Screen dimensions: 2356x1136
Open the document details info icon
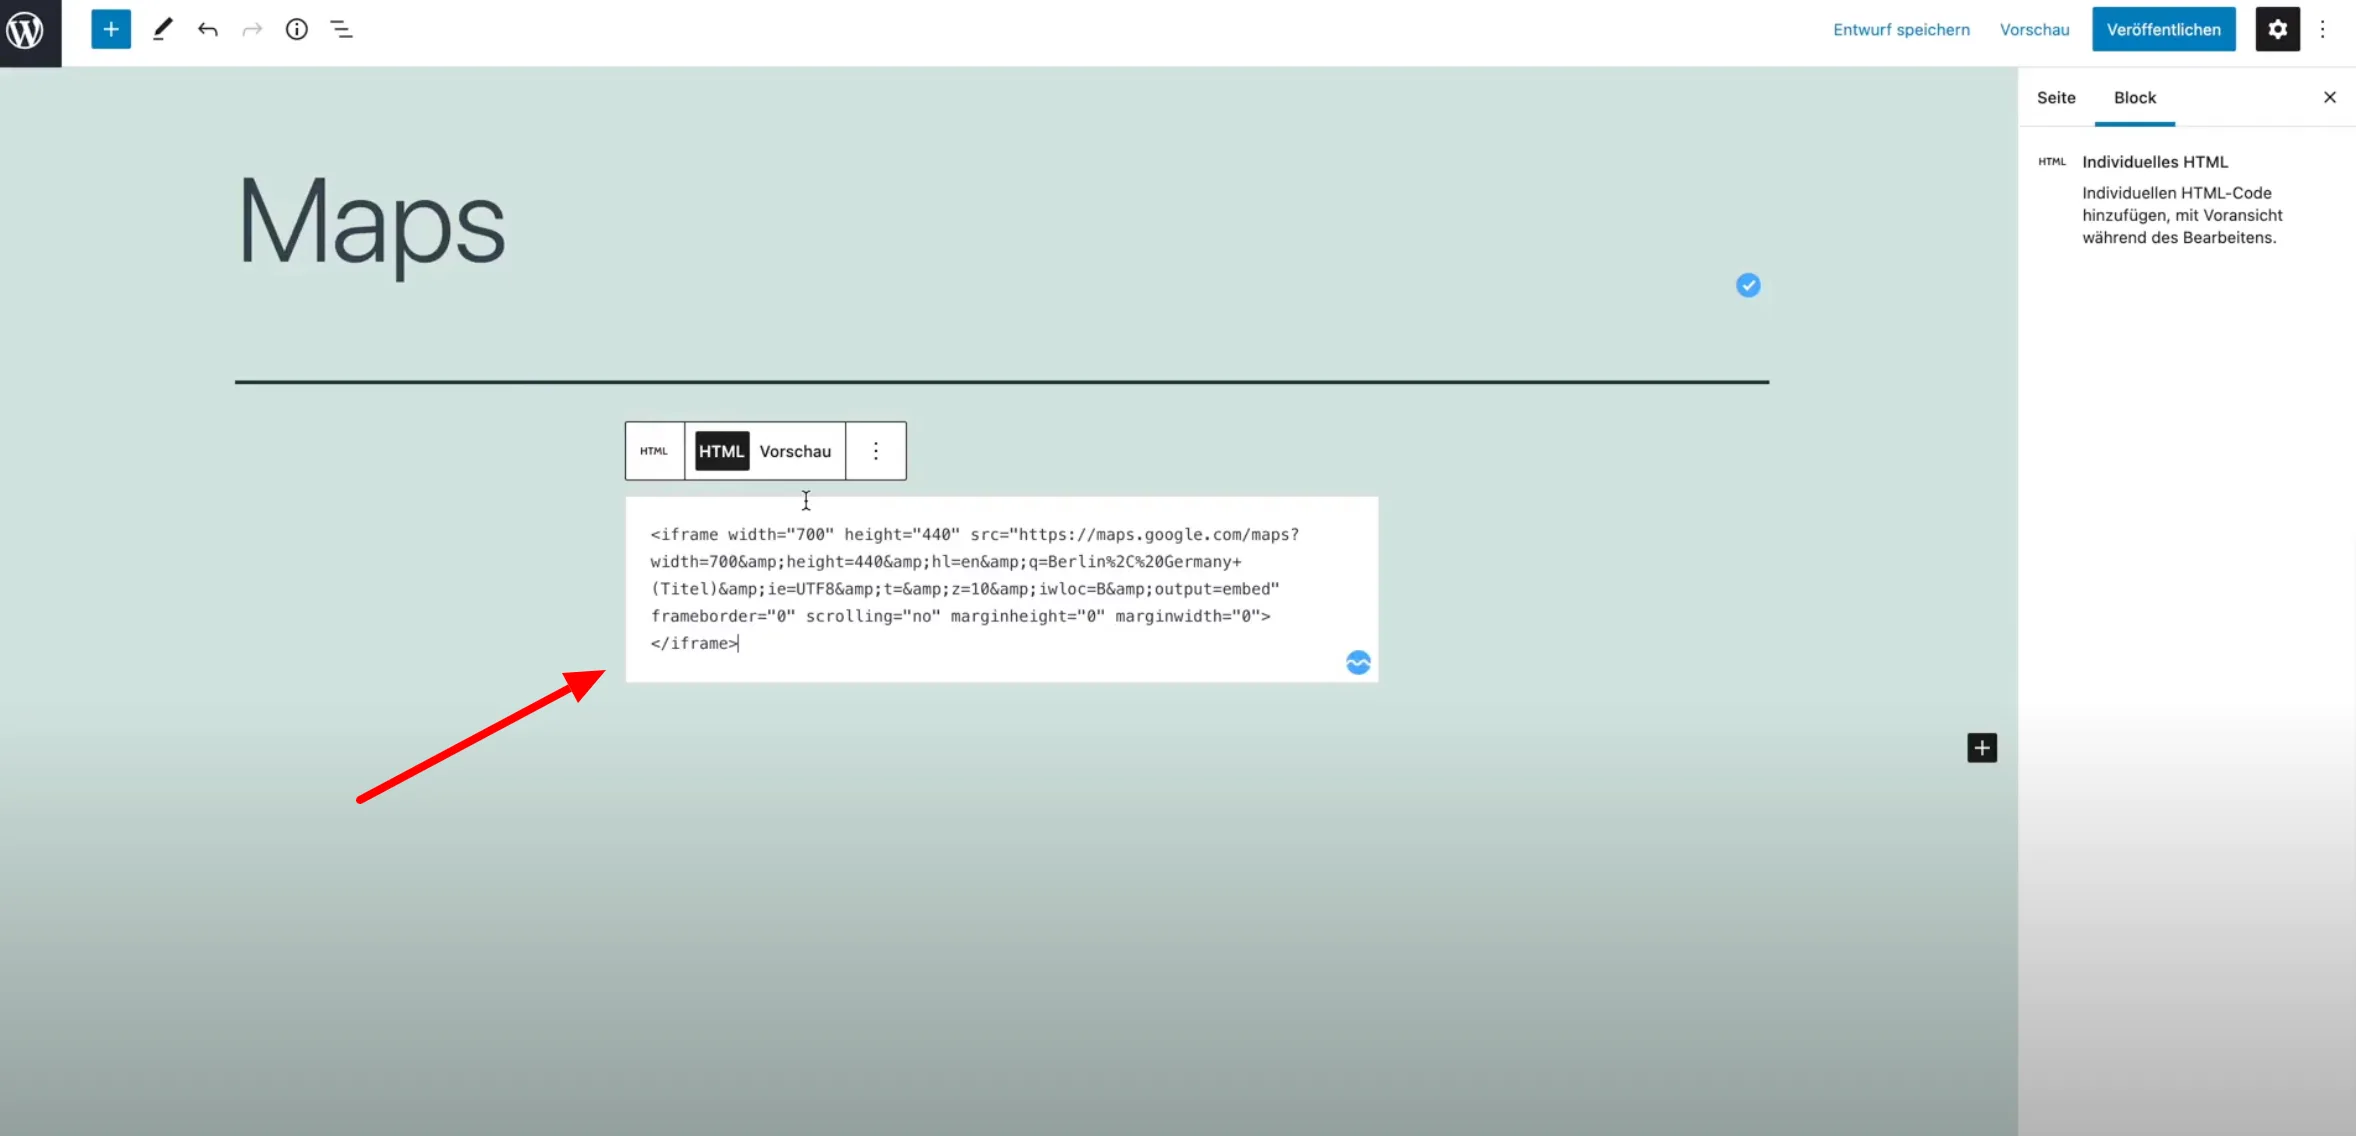(x=297, y=30)
